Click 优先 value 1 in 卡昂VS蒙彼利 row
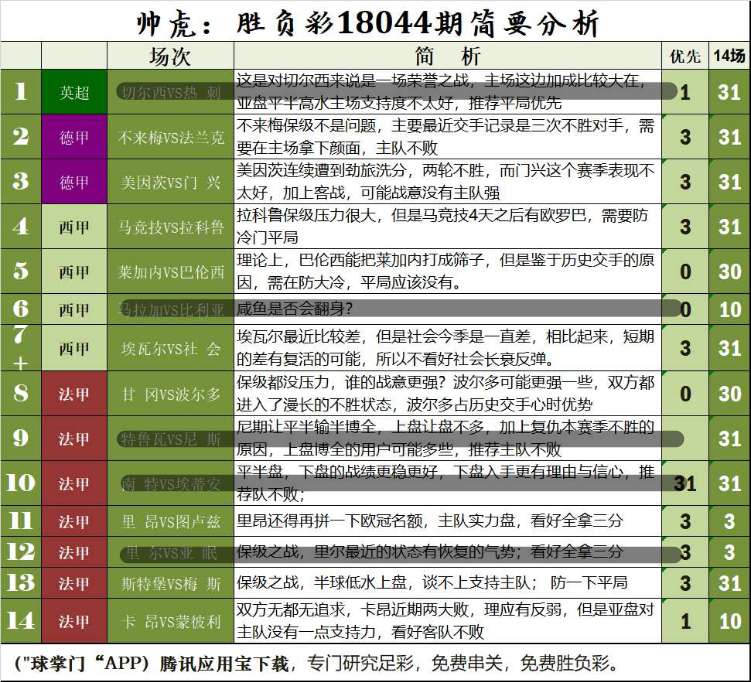 tap(685, 621)
